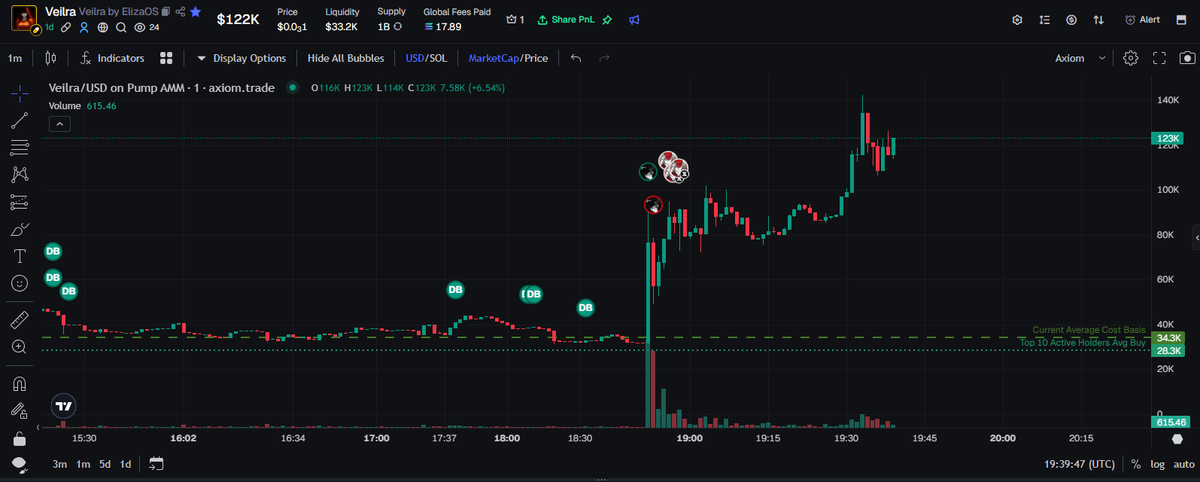
Task: Click the Share PnL button
Action: click(x=567, y=20)
